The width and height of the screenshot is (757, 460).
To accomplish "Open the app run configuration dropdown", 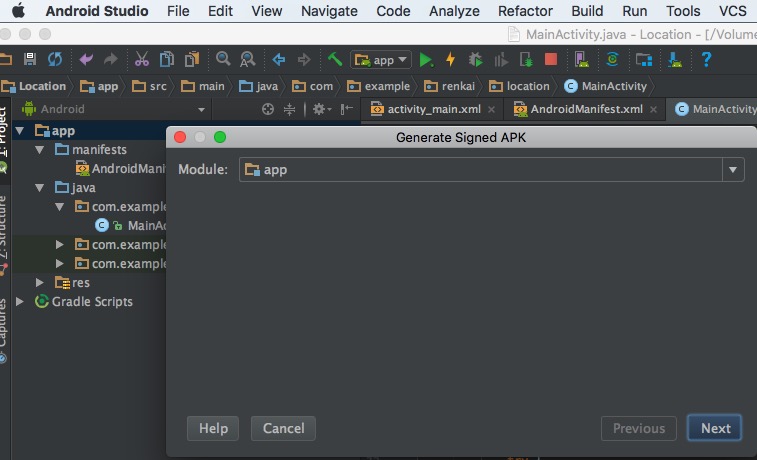I will coord(381,60).
